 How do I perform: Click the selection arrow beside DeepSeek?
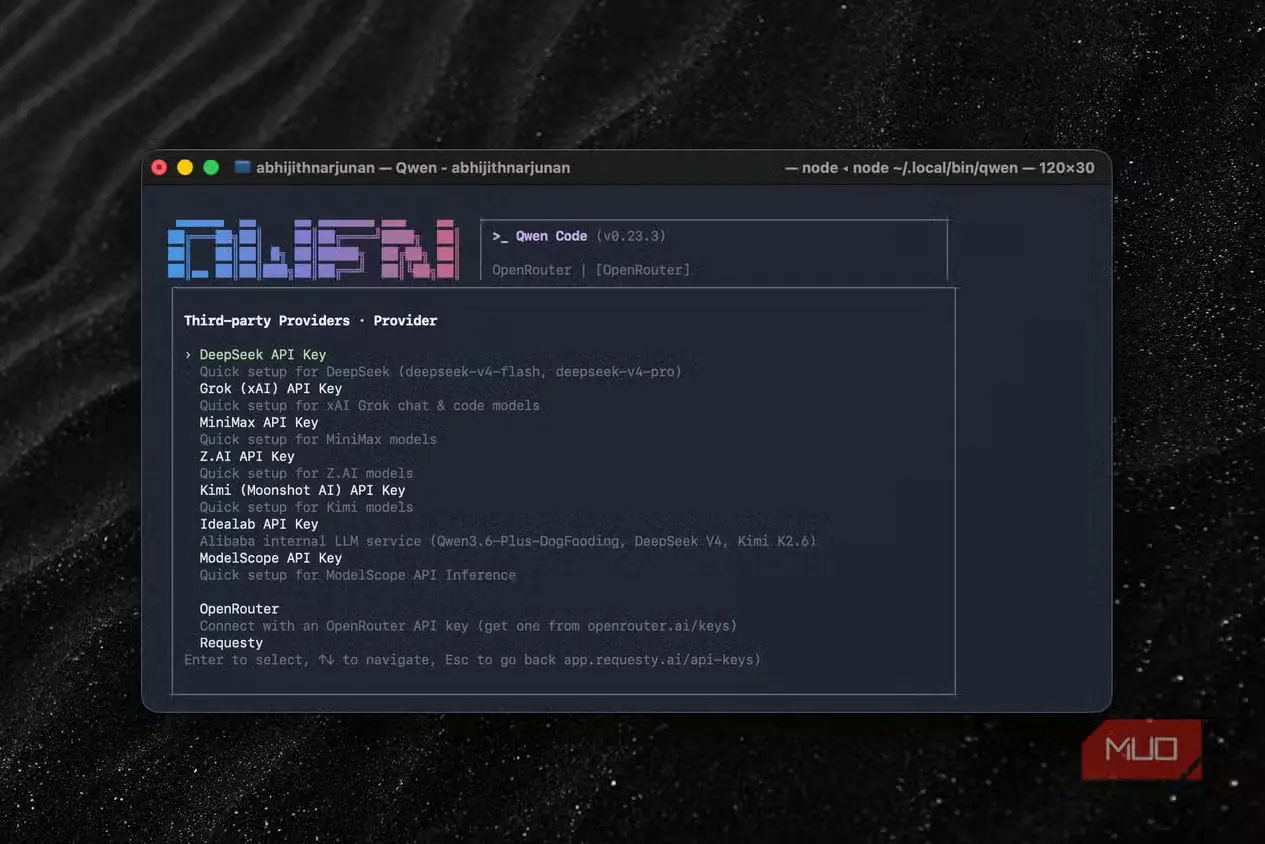coord(188,355)
